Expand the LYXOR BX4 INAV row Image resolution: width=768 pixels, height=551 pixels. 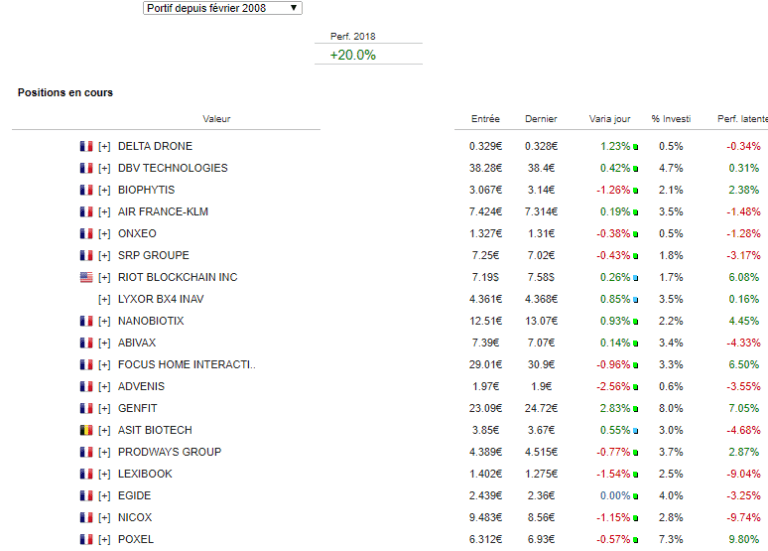104,299
